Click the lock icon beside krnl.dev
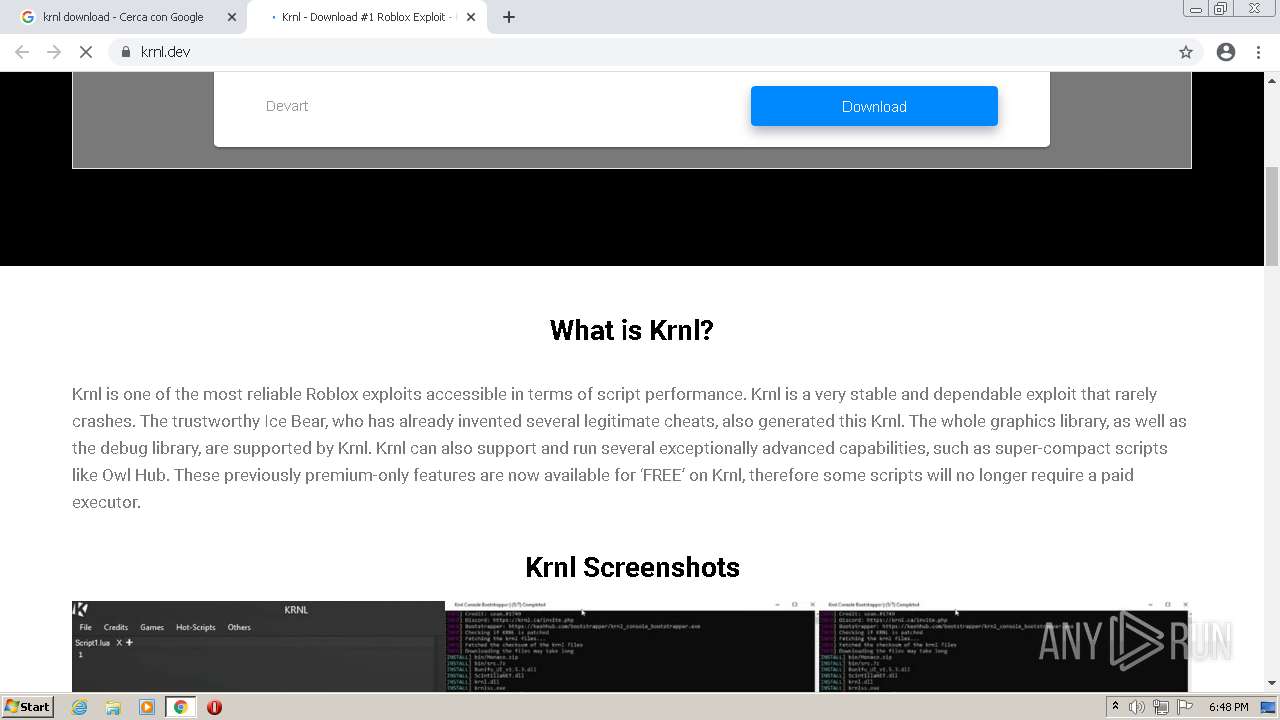This screenshot has height=720, width=1280. click(126, 52)
